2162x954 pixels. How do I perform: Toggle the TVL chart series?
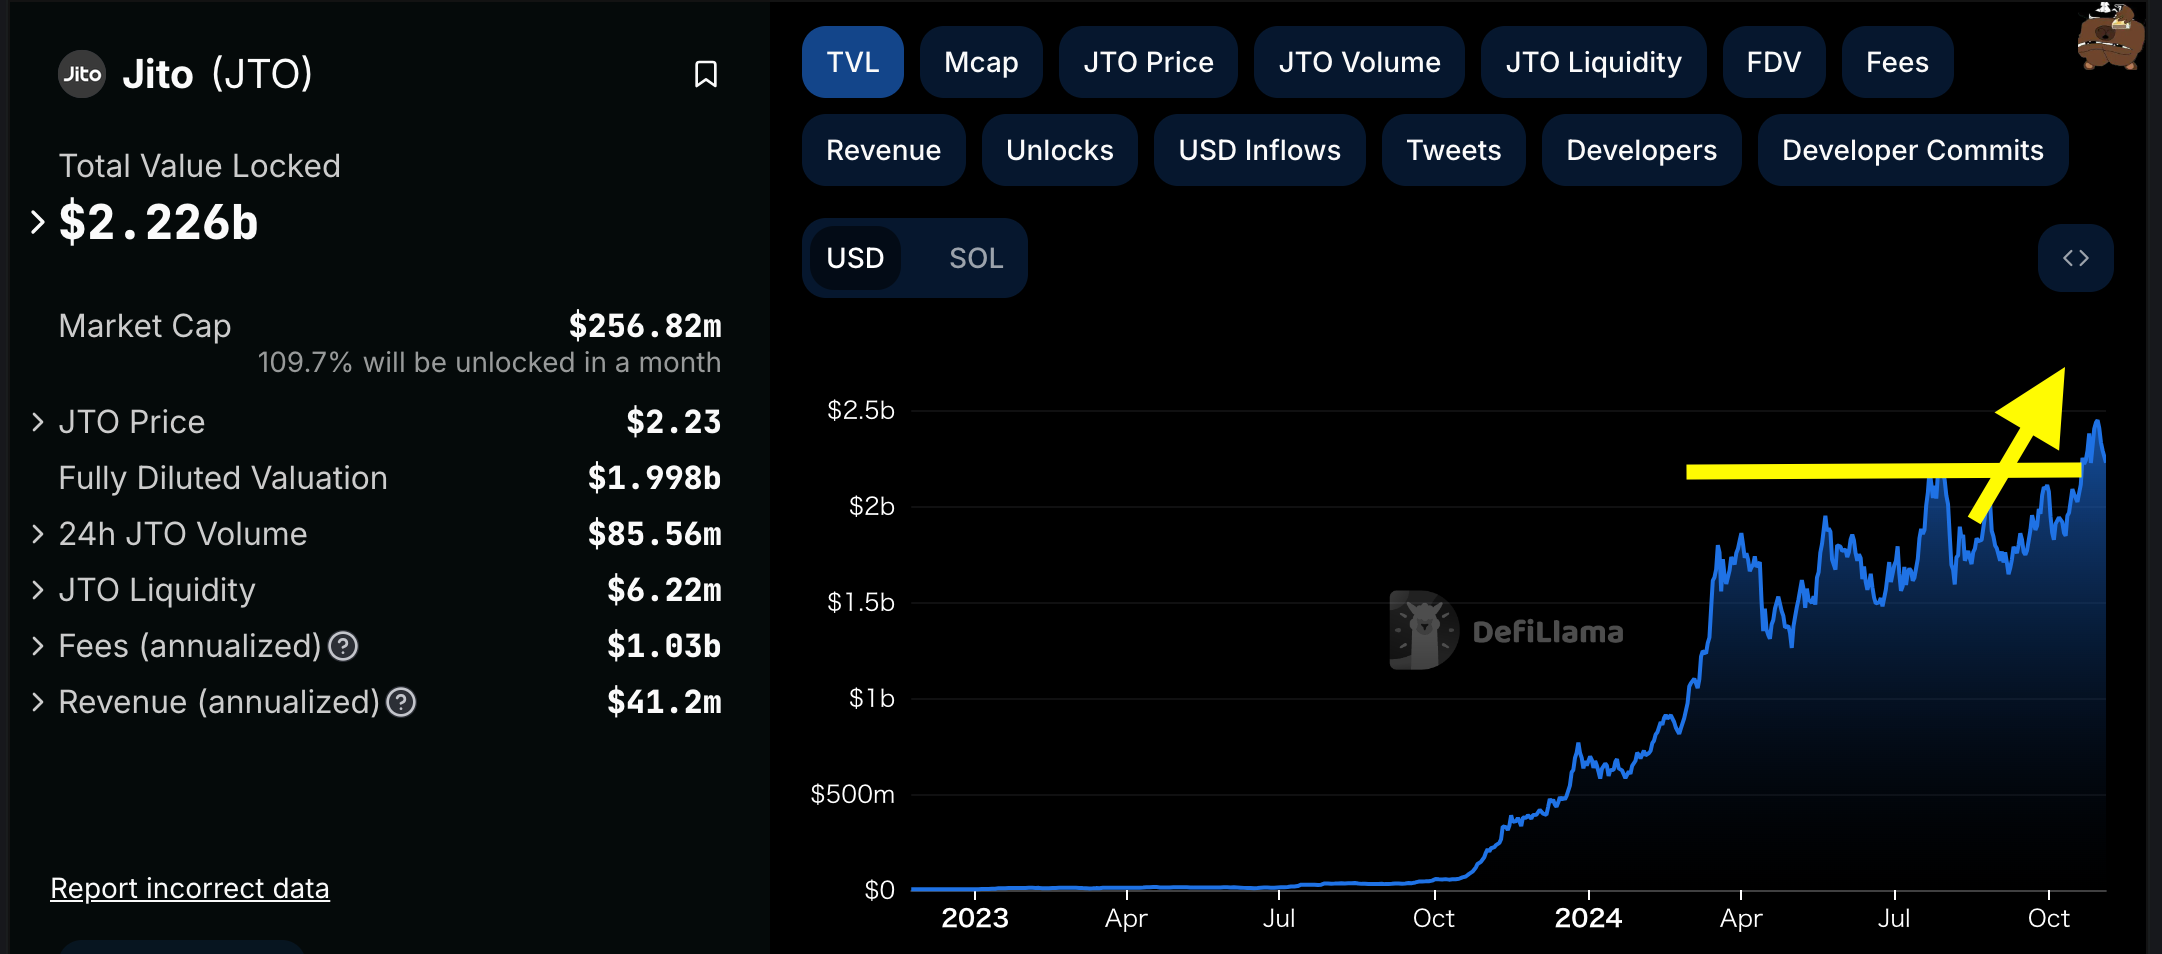(853, 62)
